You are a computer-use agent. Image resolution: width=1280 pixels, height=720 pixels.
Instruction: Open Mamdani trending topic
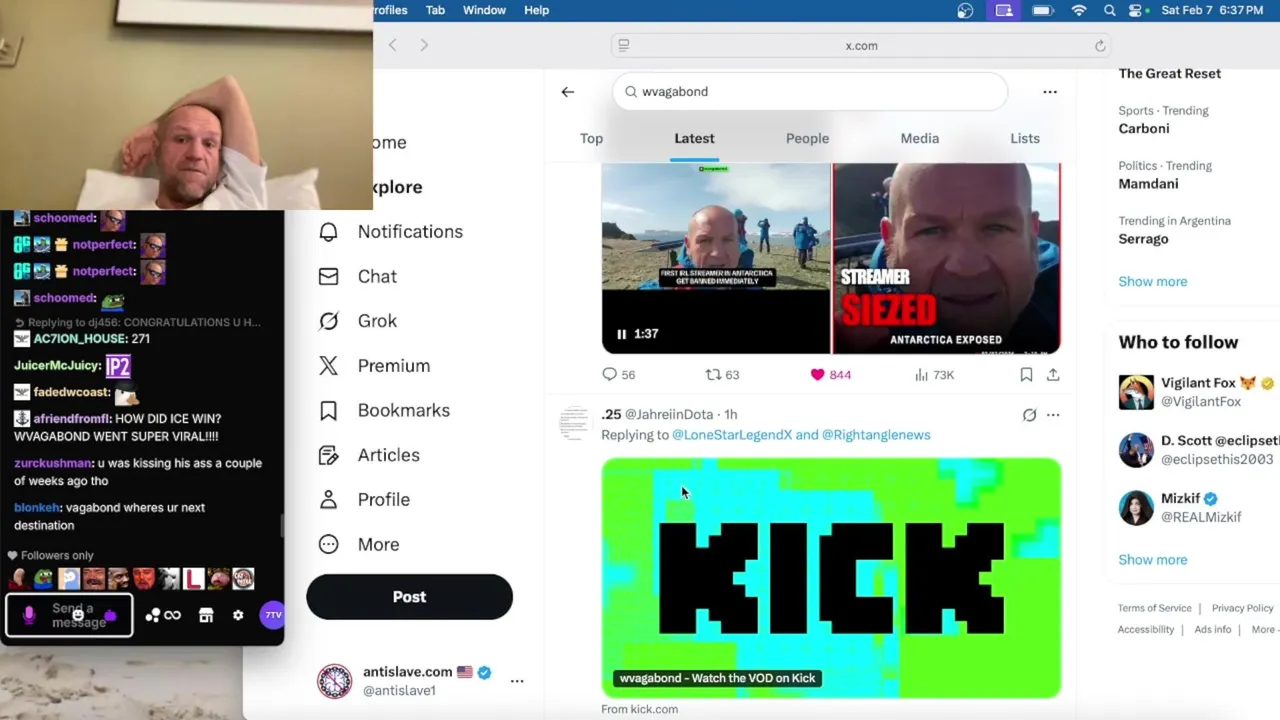(x=1148, y=184)
